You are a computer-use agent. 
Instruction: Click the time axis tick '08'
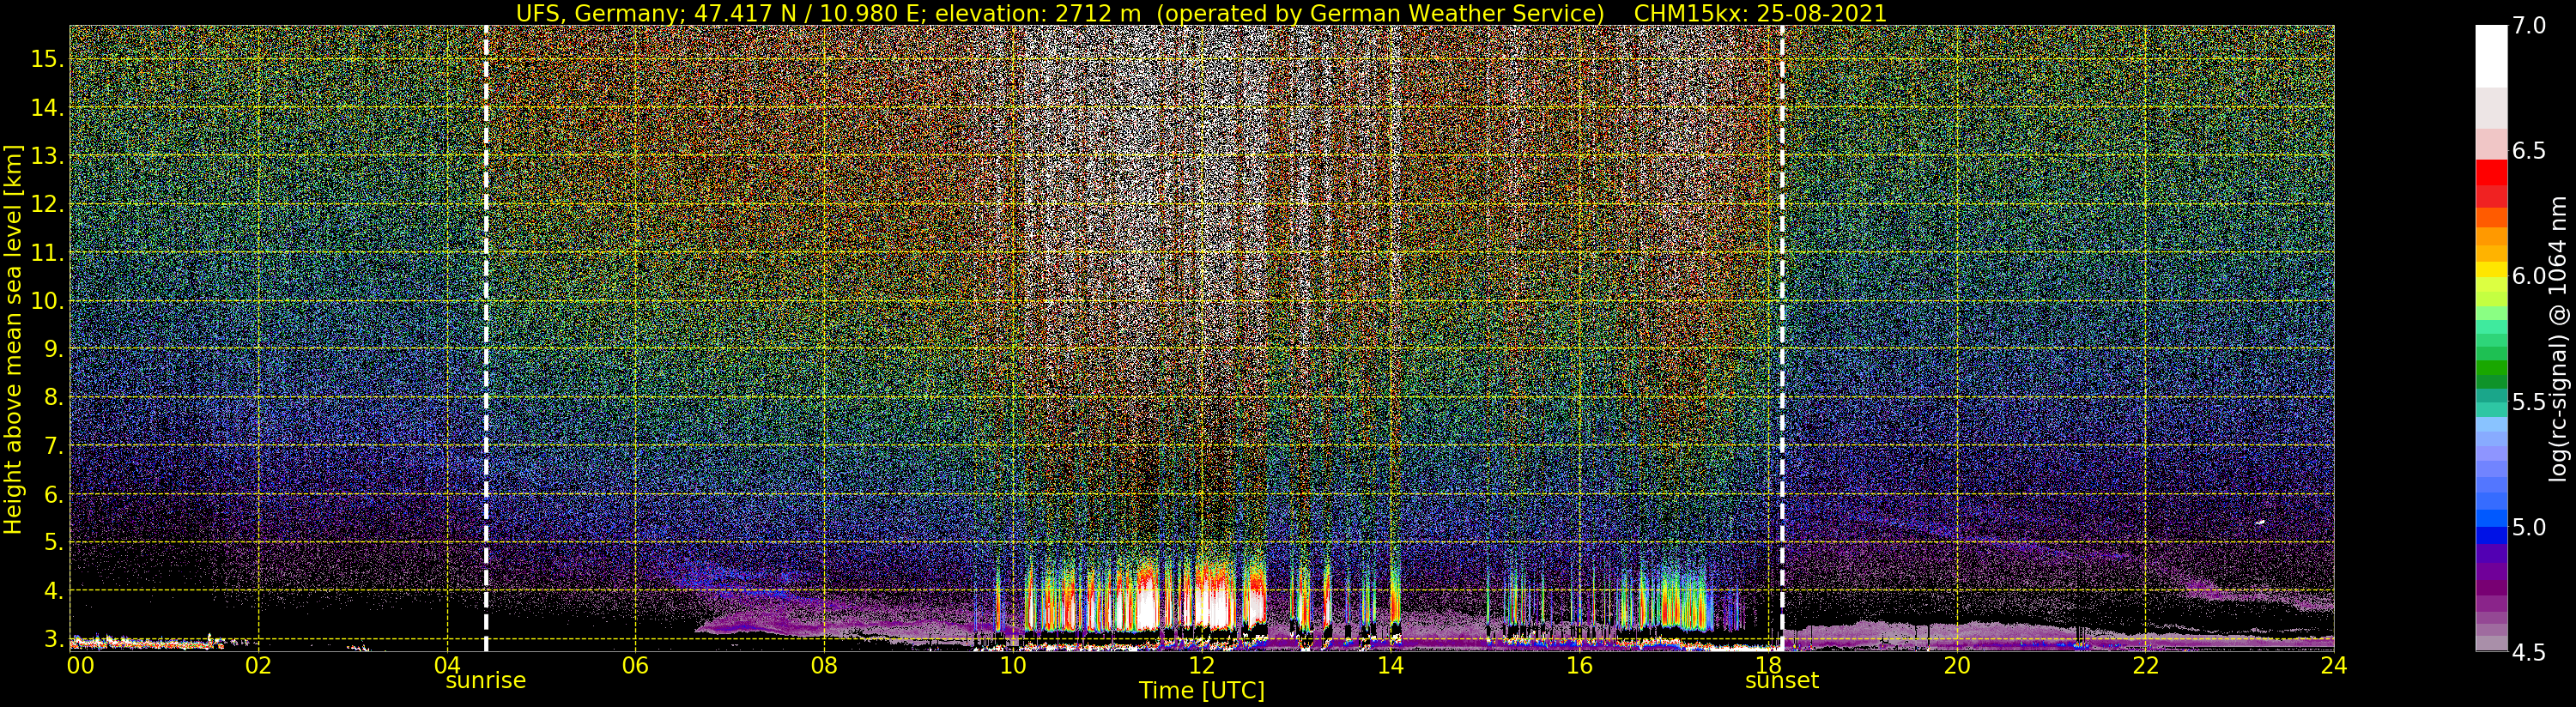824,665
